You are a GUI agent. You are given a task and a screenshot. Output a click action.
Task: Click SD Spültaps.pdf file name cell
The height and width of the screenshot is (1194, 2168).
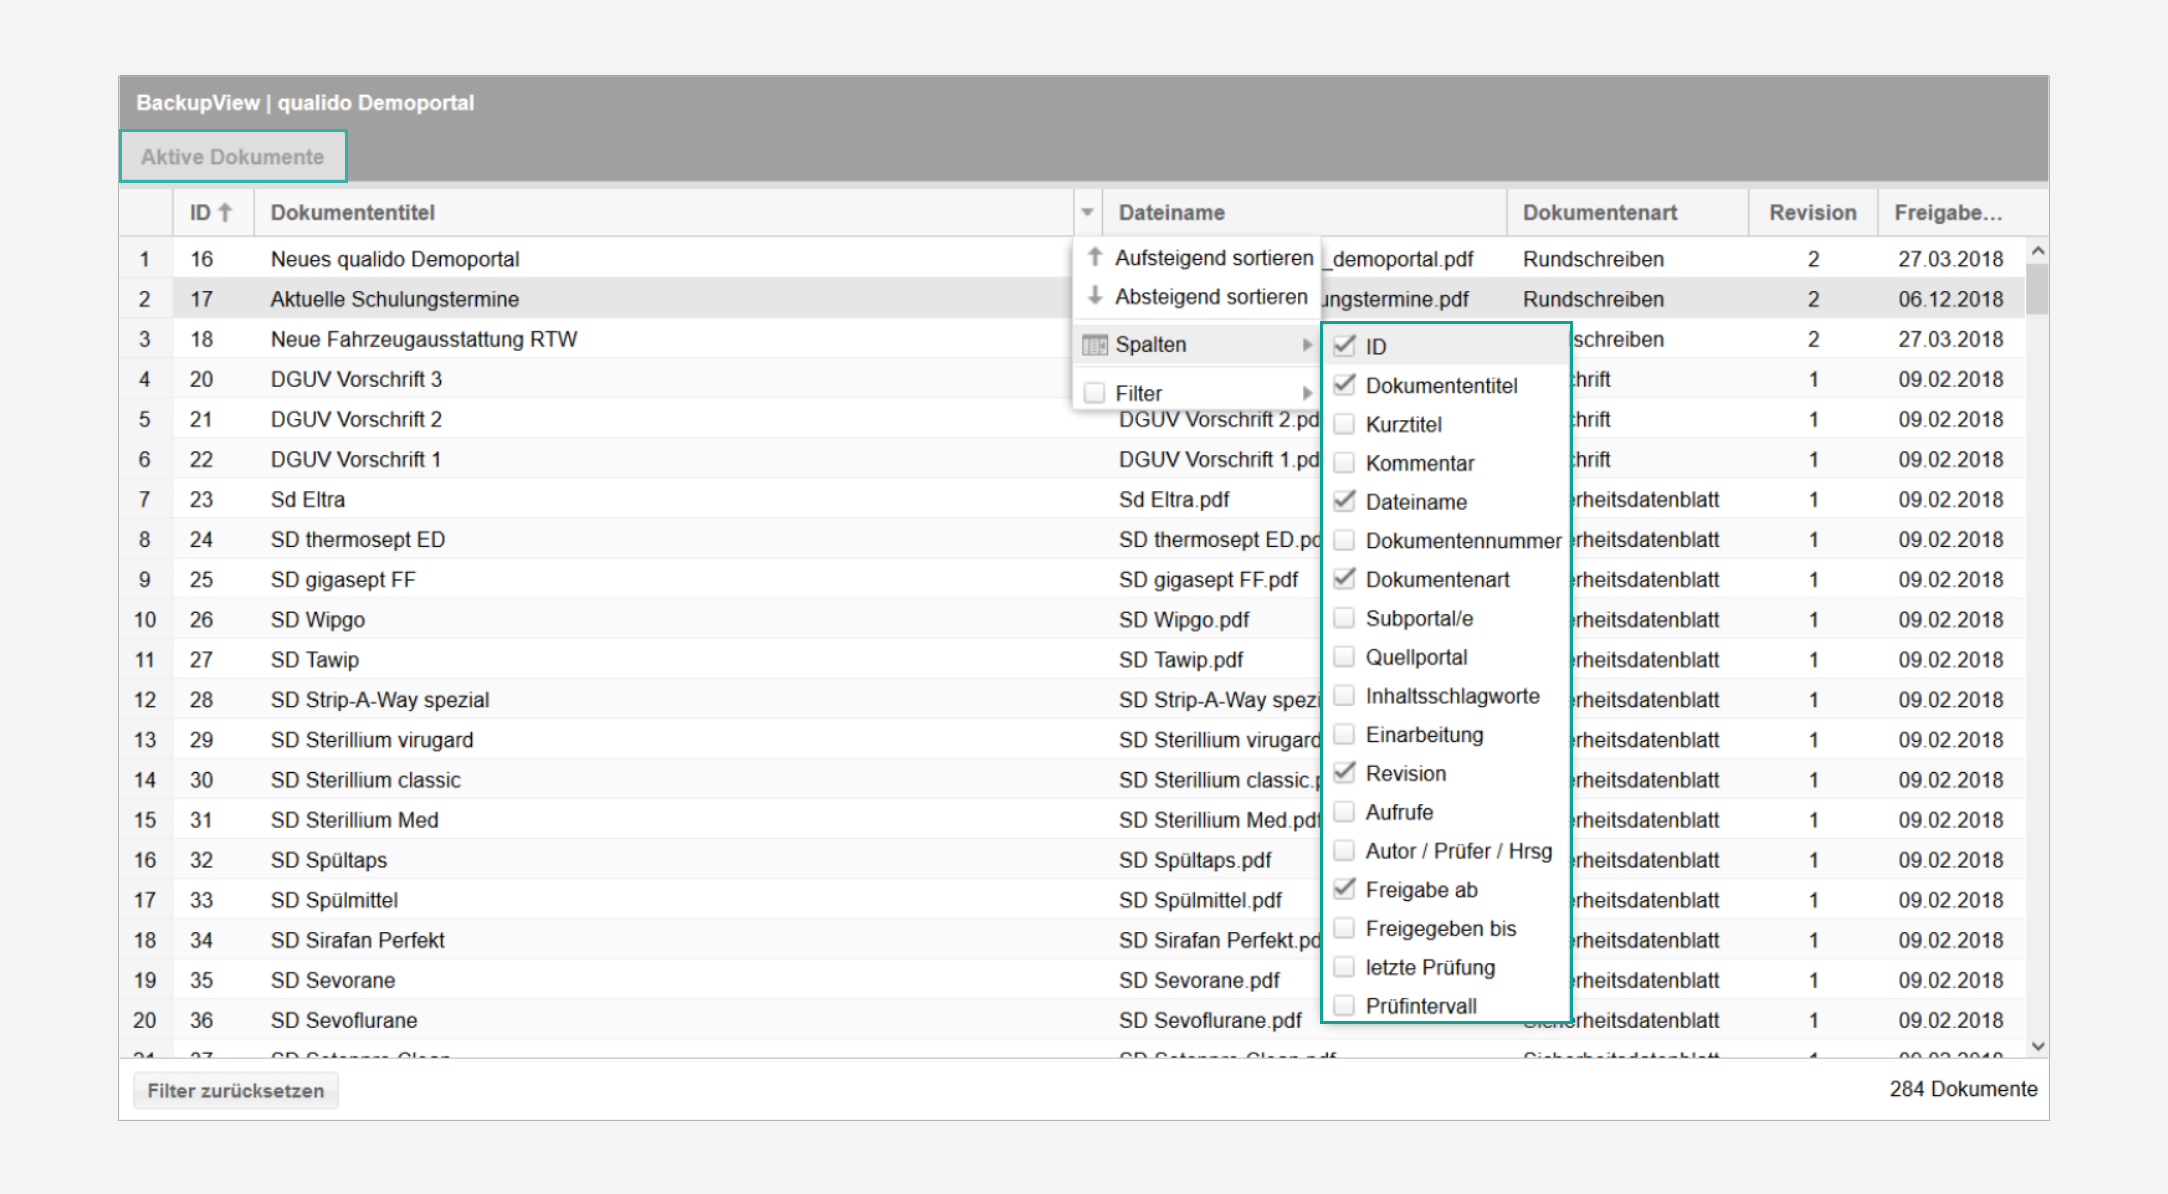coord(1195,859)
